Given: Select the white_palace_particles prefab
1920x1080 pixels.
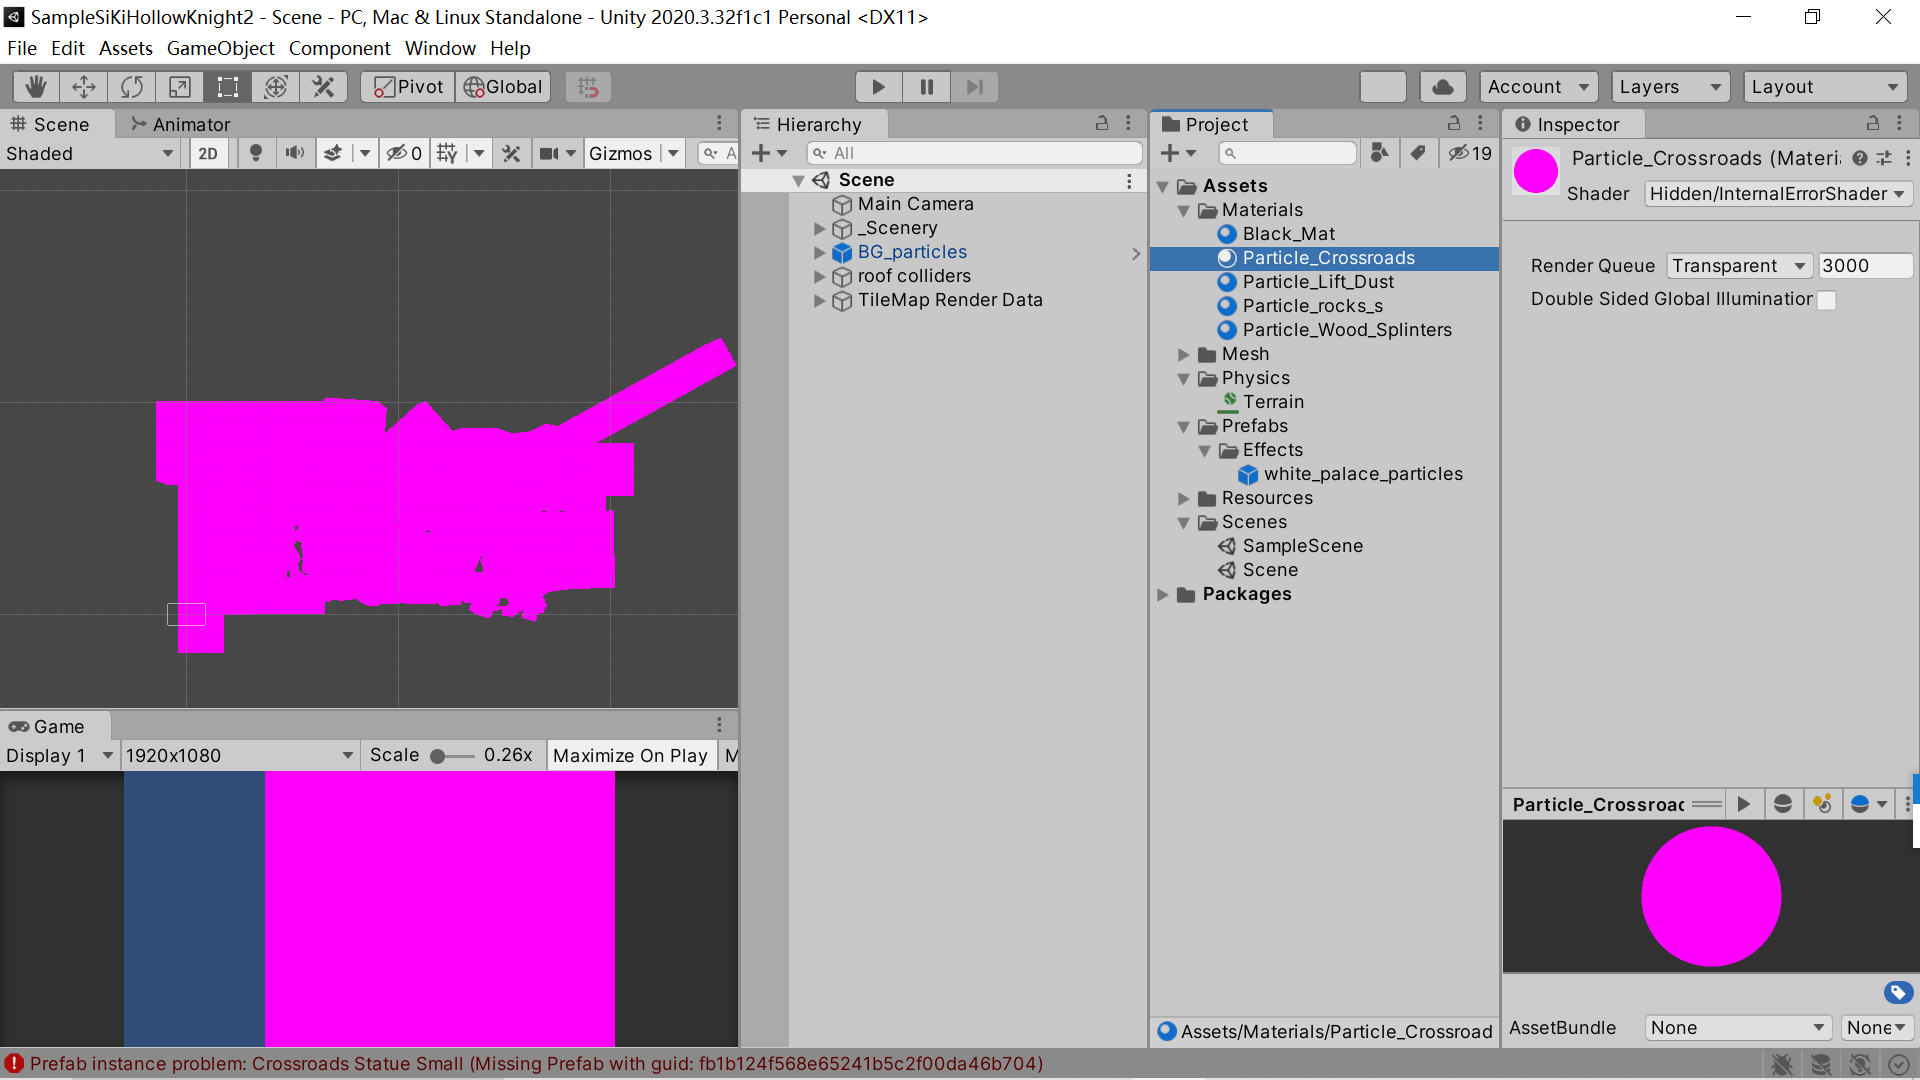Looking at the screenshot, I should [1362, 474].
